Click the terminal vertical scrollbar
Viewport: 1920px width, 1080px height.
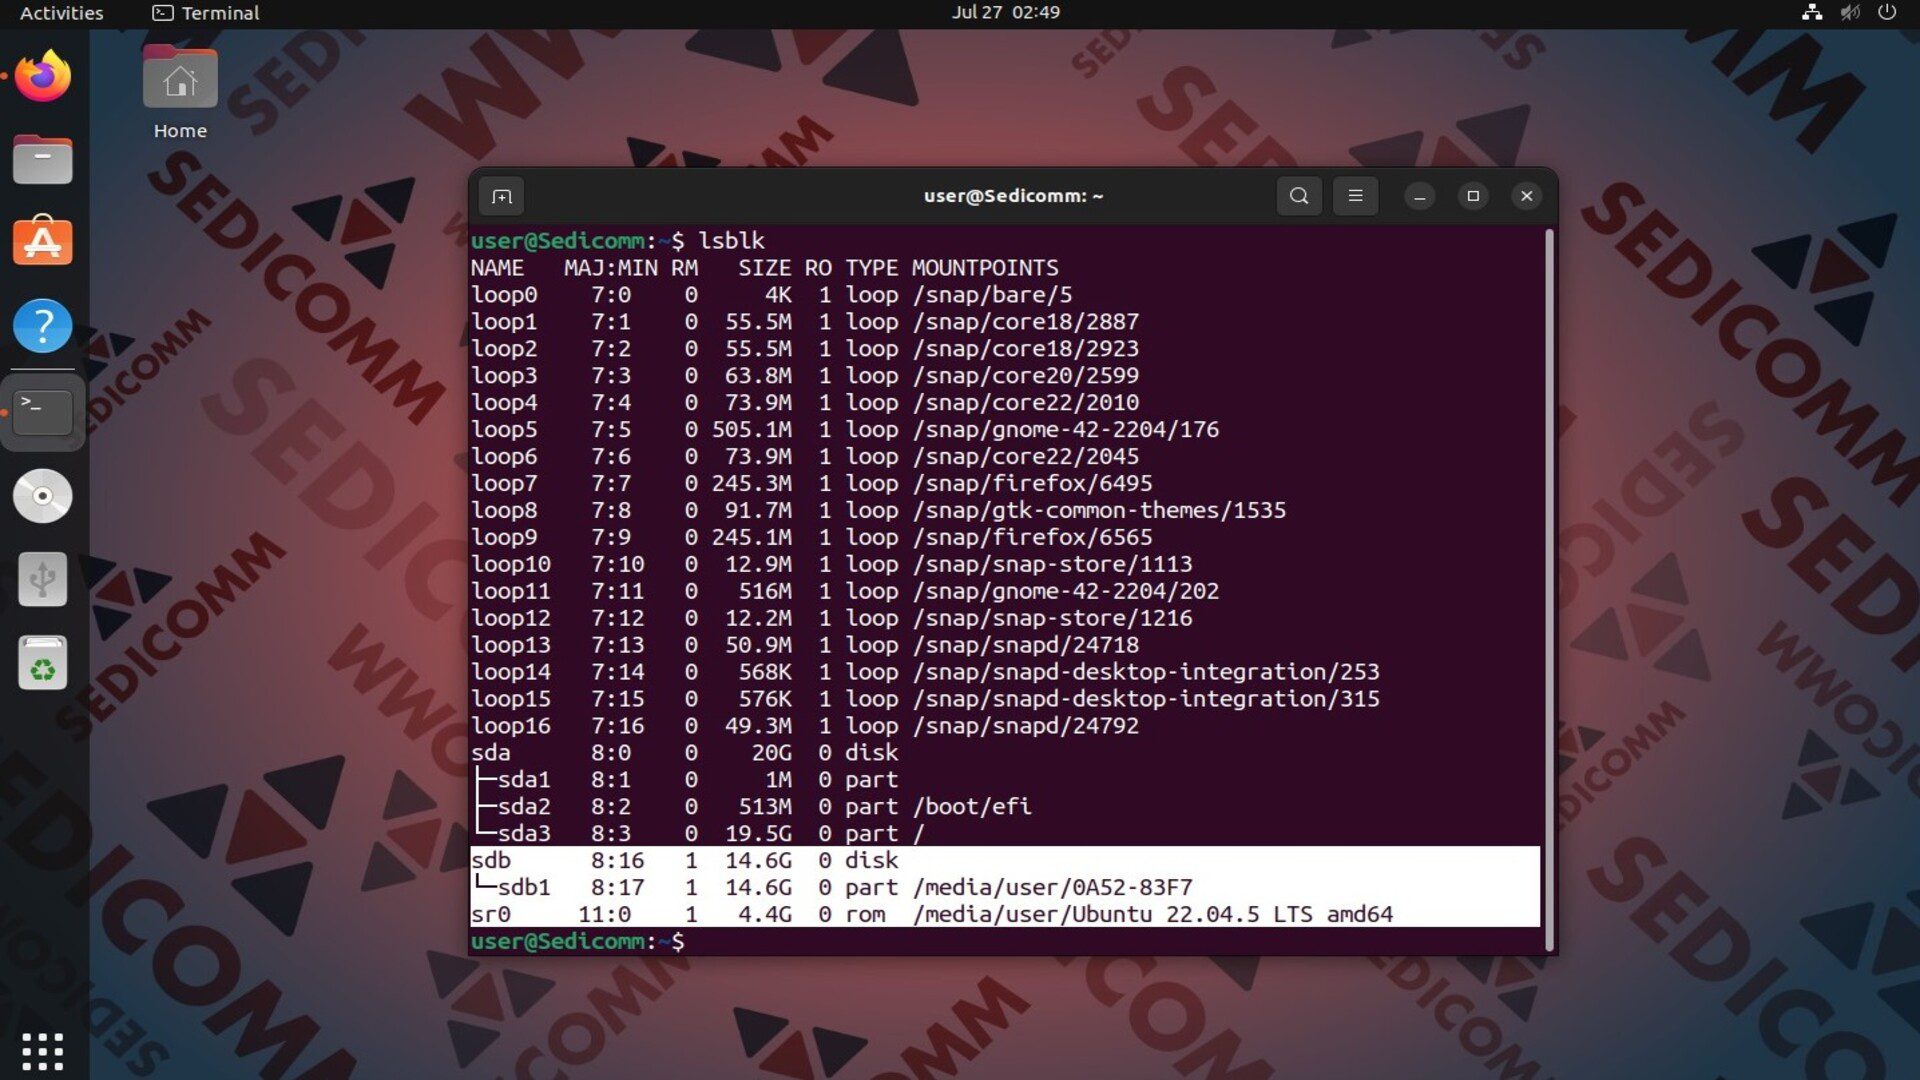(x=1549, y=589)
